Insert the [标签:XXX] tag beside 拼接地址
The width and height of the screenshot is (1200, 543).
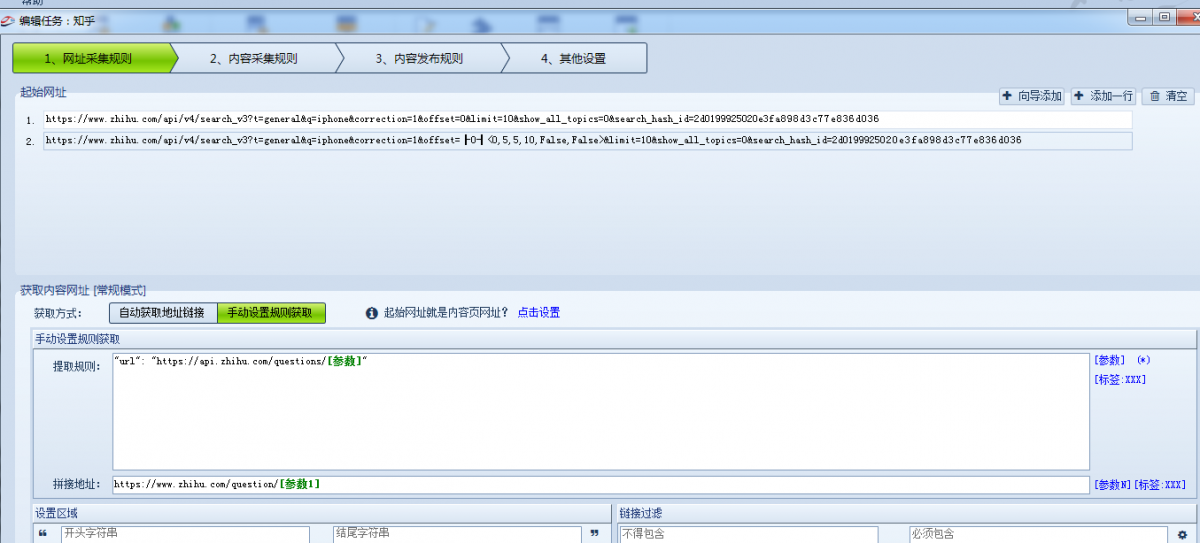[x=1159, y=485]
